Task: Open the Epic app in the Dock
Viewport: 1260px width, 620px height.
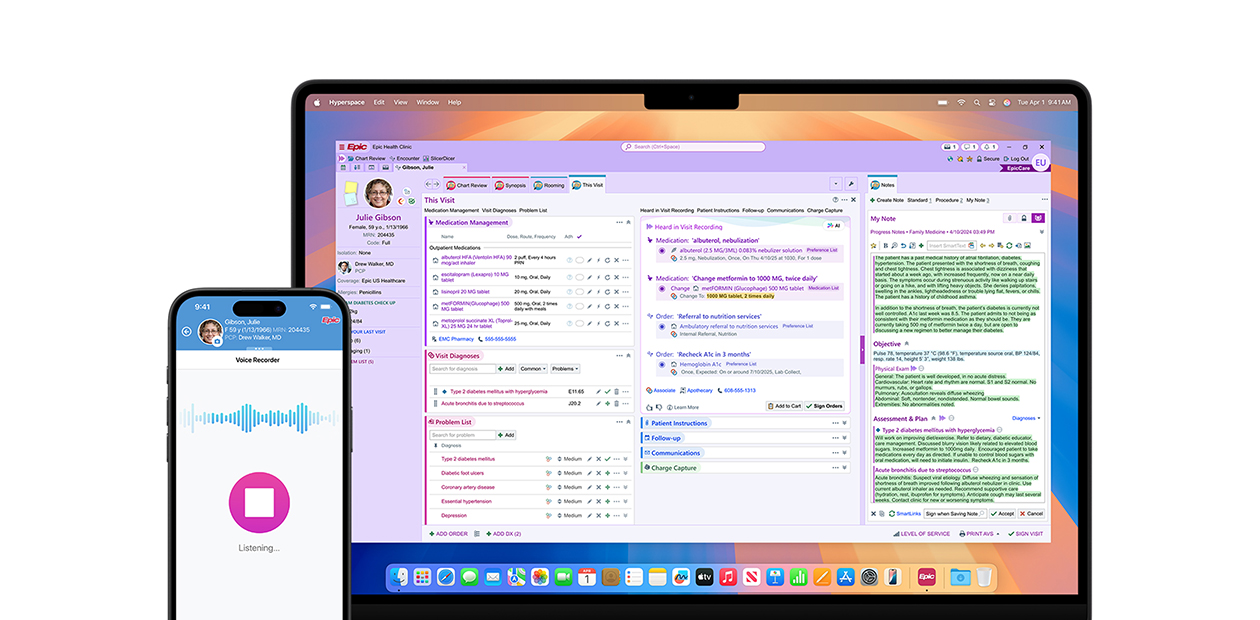Action: pyautogui.click(x=926, y=577)
